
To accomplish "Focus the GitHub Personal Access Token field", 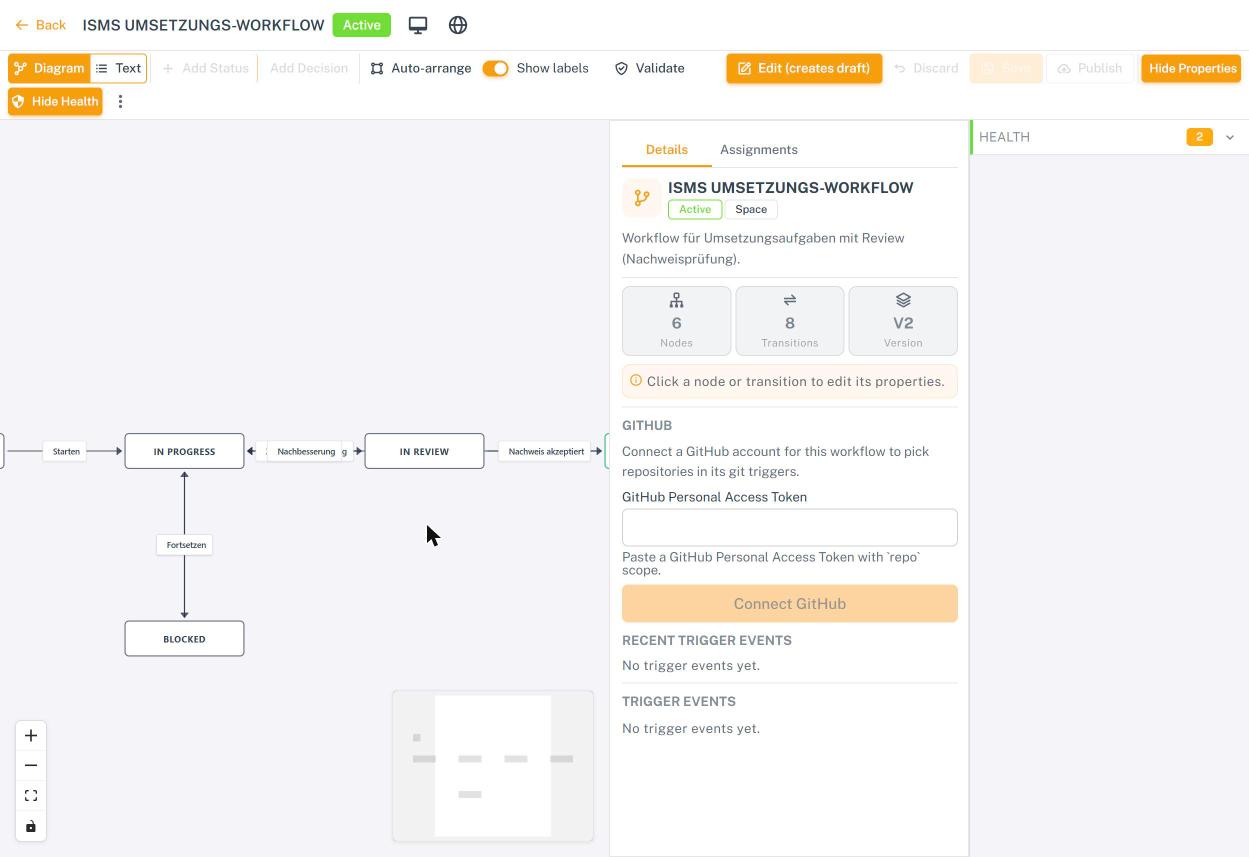I will 790,528.
